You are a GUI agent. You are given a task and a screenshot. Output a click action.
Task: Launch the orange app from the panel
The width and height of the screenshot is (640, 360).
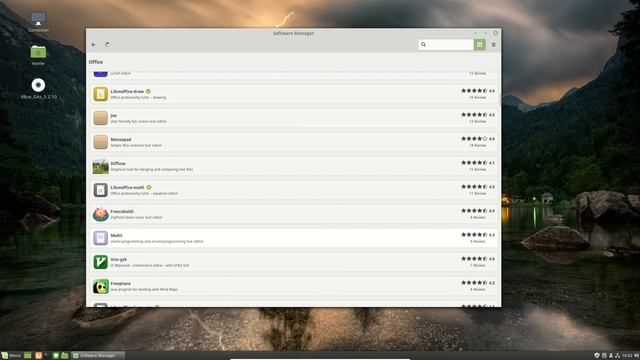pyautogui.click(x=38, y=356)
